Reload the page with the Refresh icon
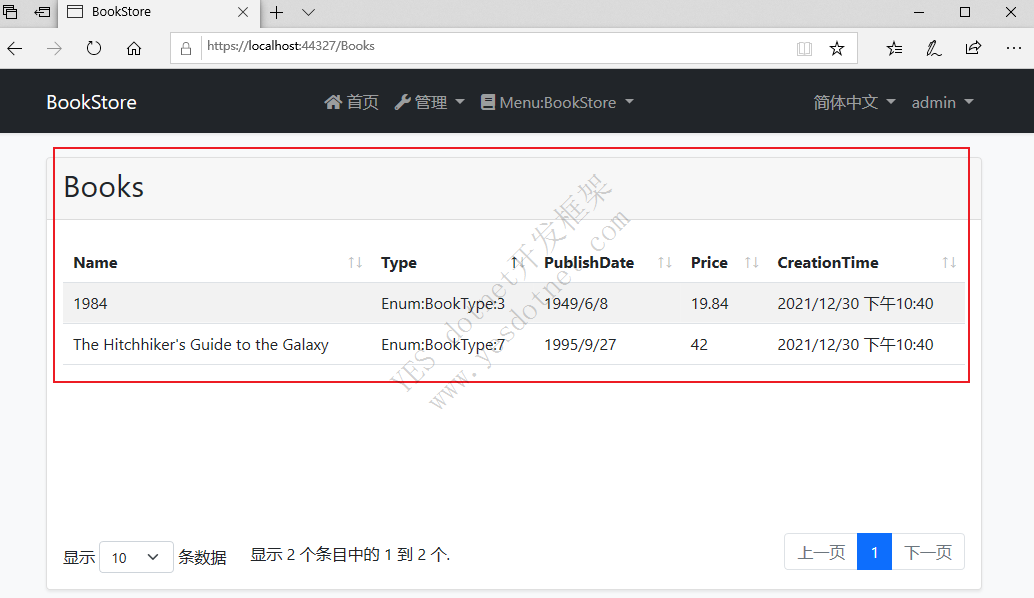1034x598 pixels. pos(94,48)
